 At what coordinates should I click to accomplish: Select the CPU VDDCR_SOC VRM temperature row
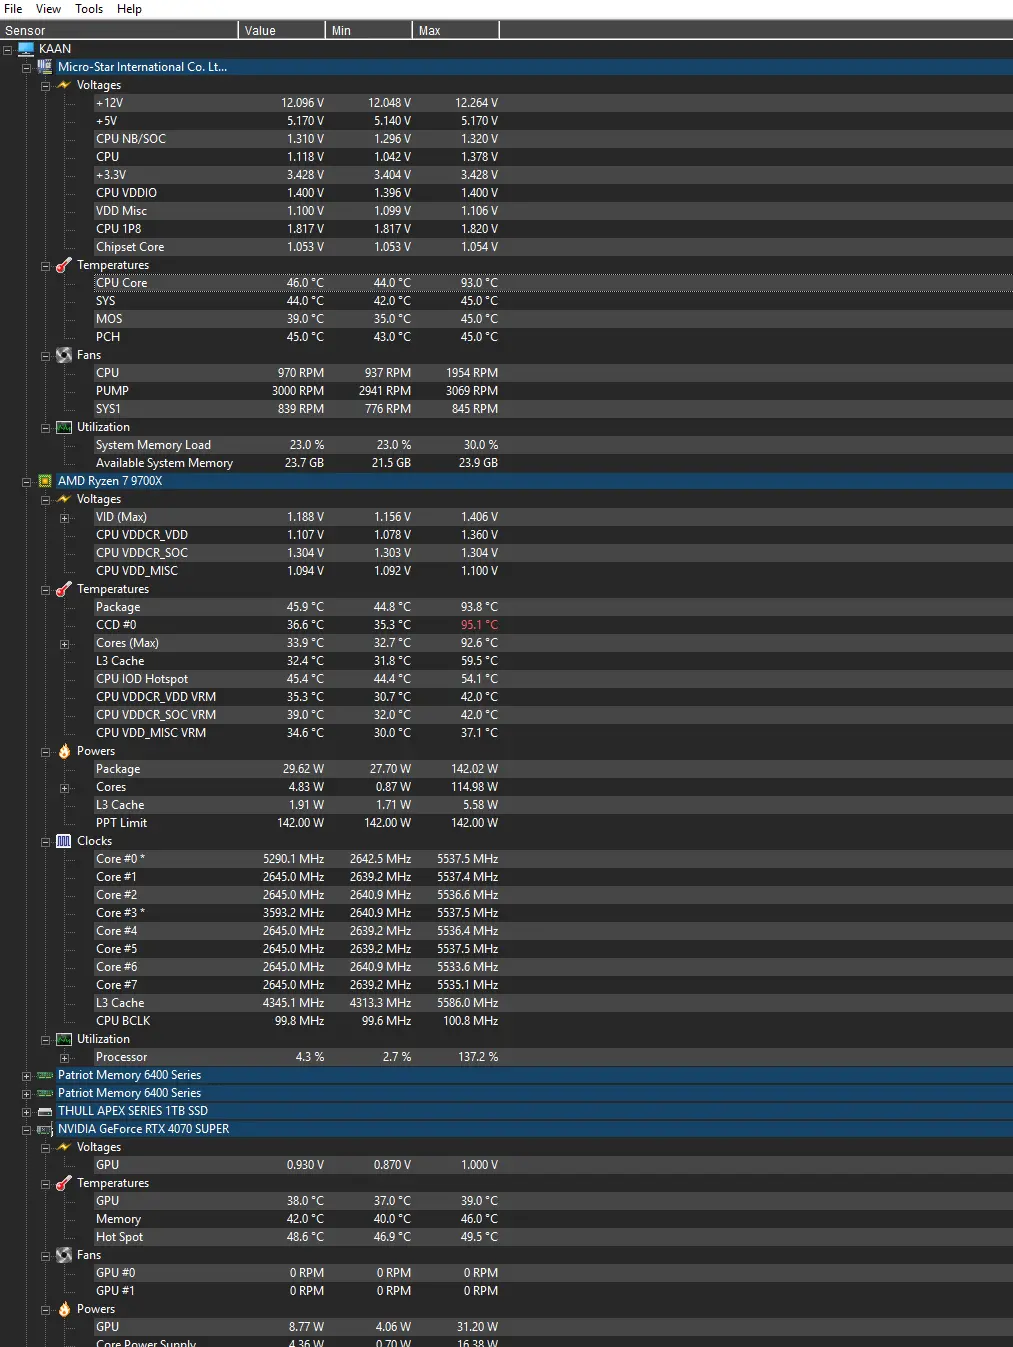coord(553,715)
